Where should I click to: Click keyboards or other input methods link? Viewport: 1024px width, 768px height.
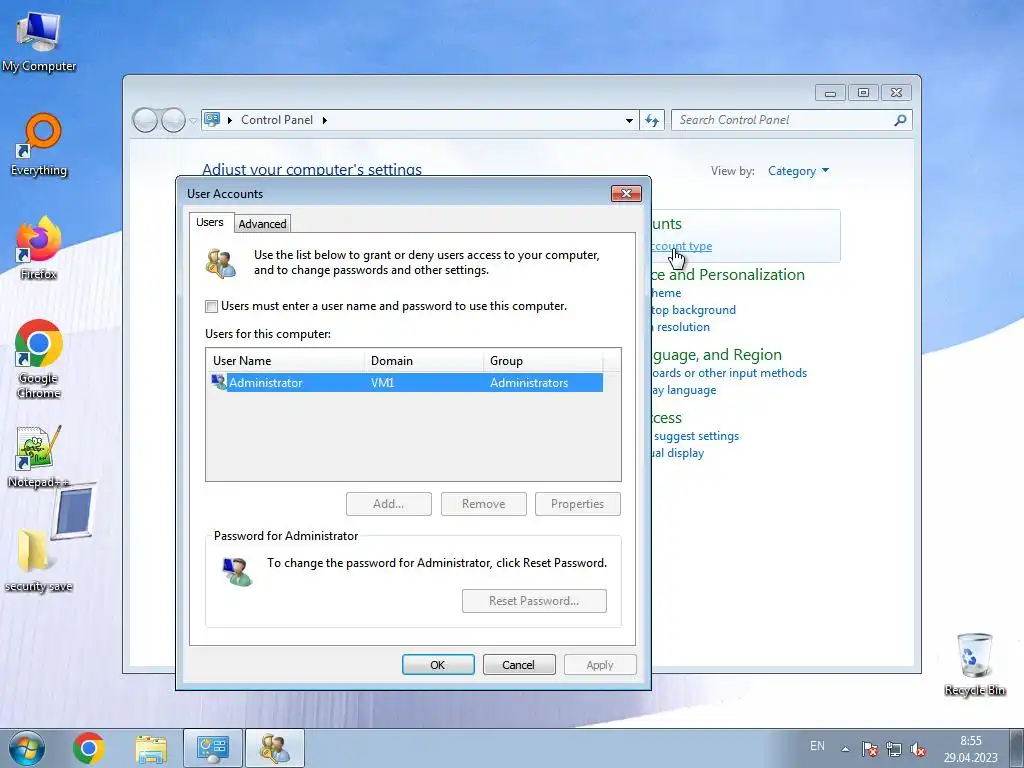729,373
